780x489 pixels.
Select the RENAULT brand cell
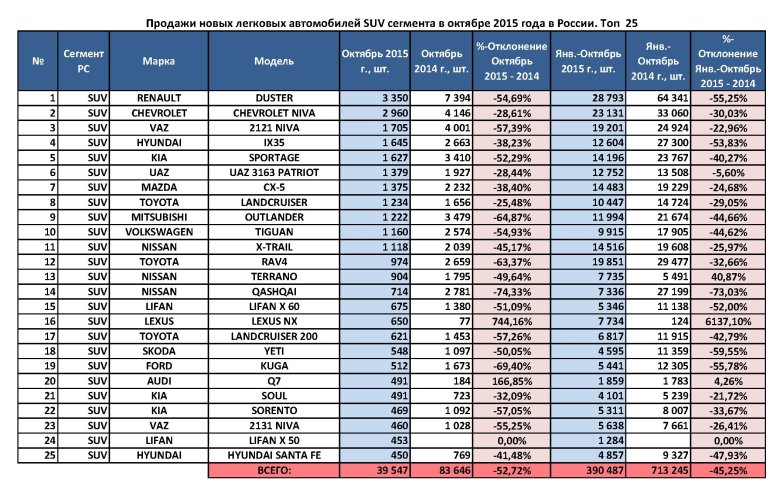pyautogui.click(x=158, y=100)
